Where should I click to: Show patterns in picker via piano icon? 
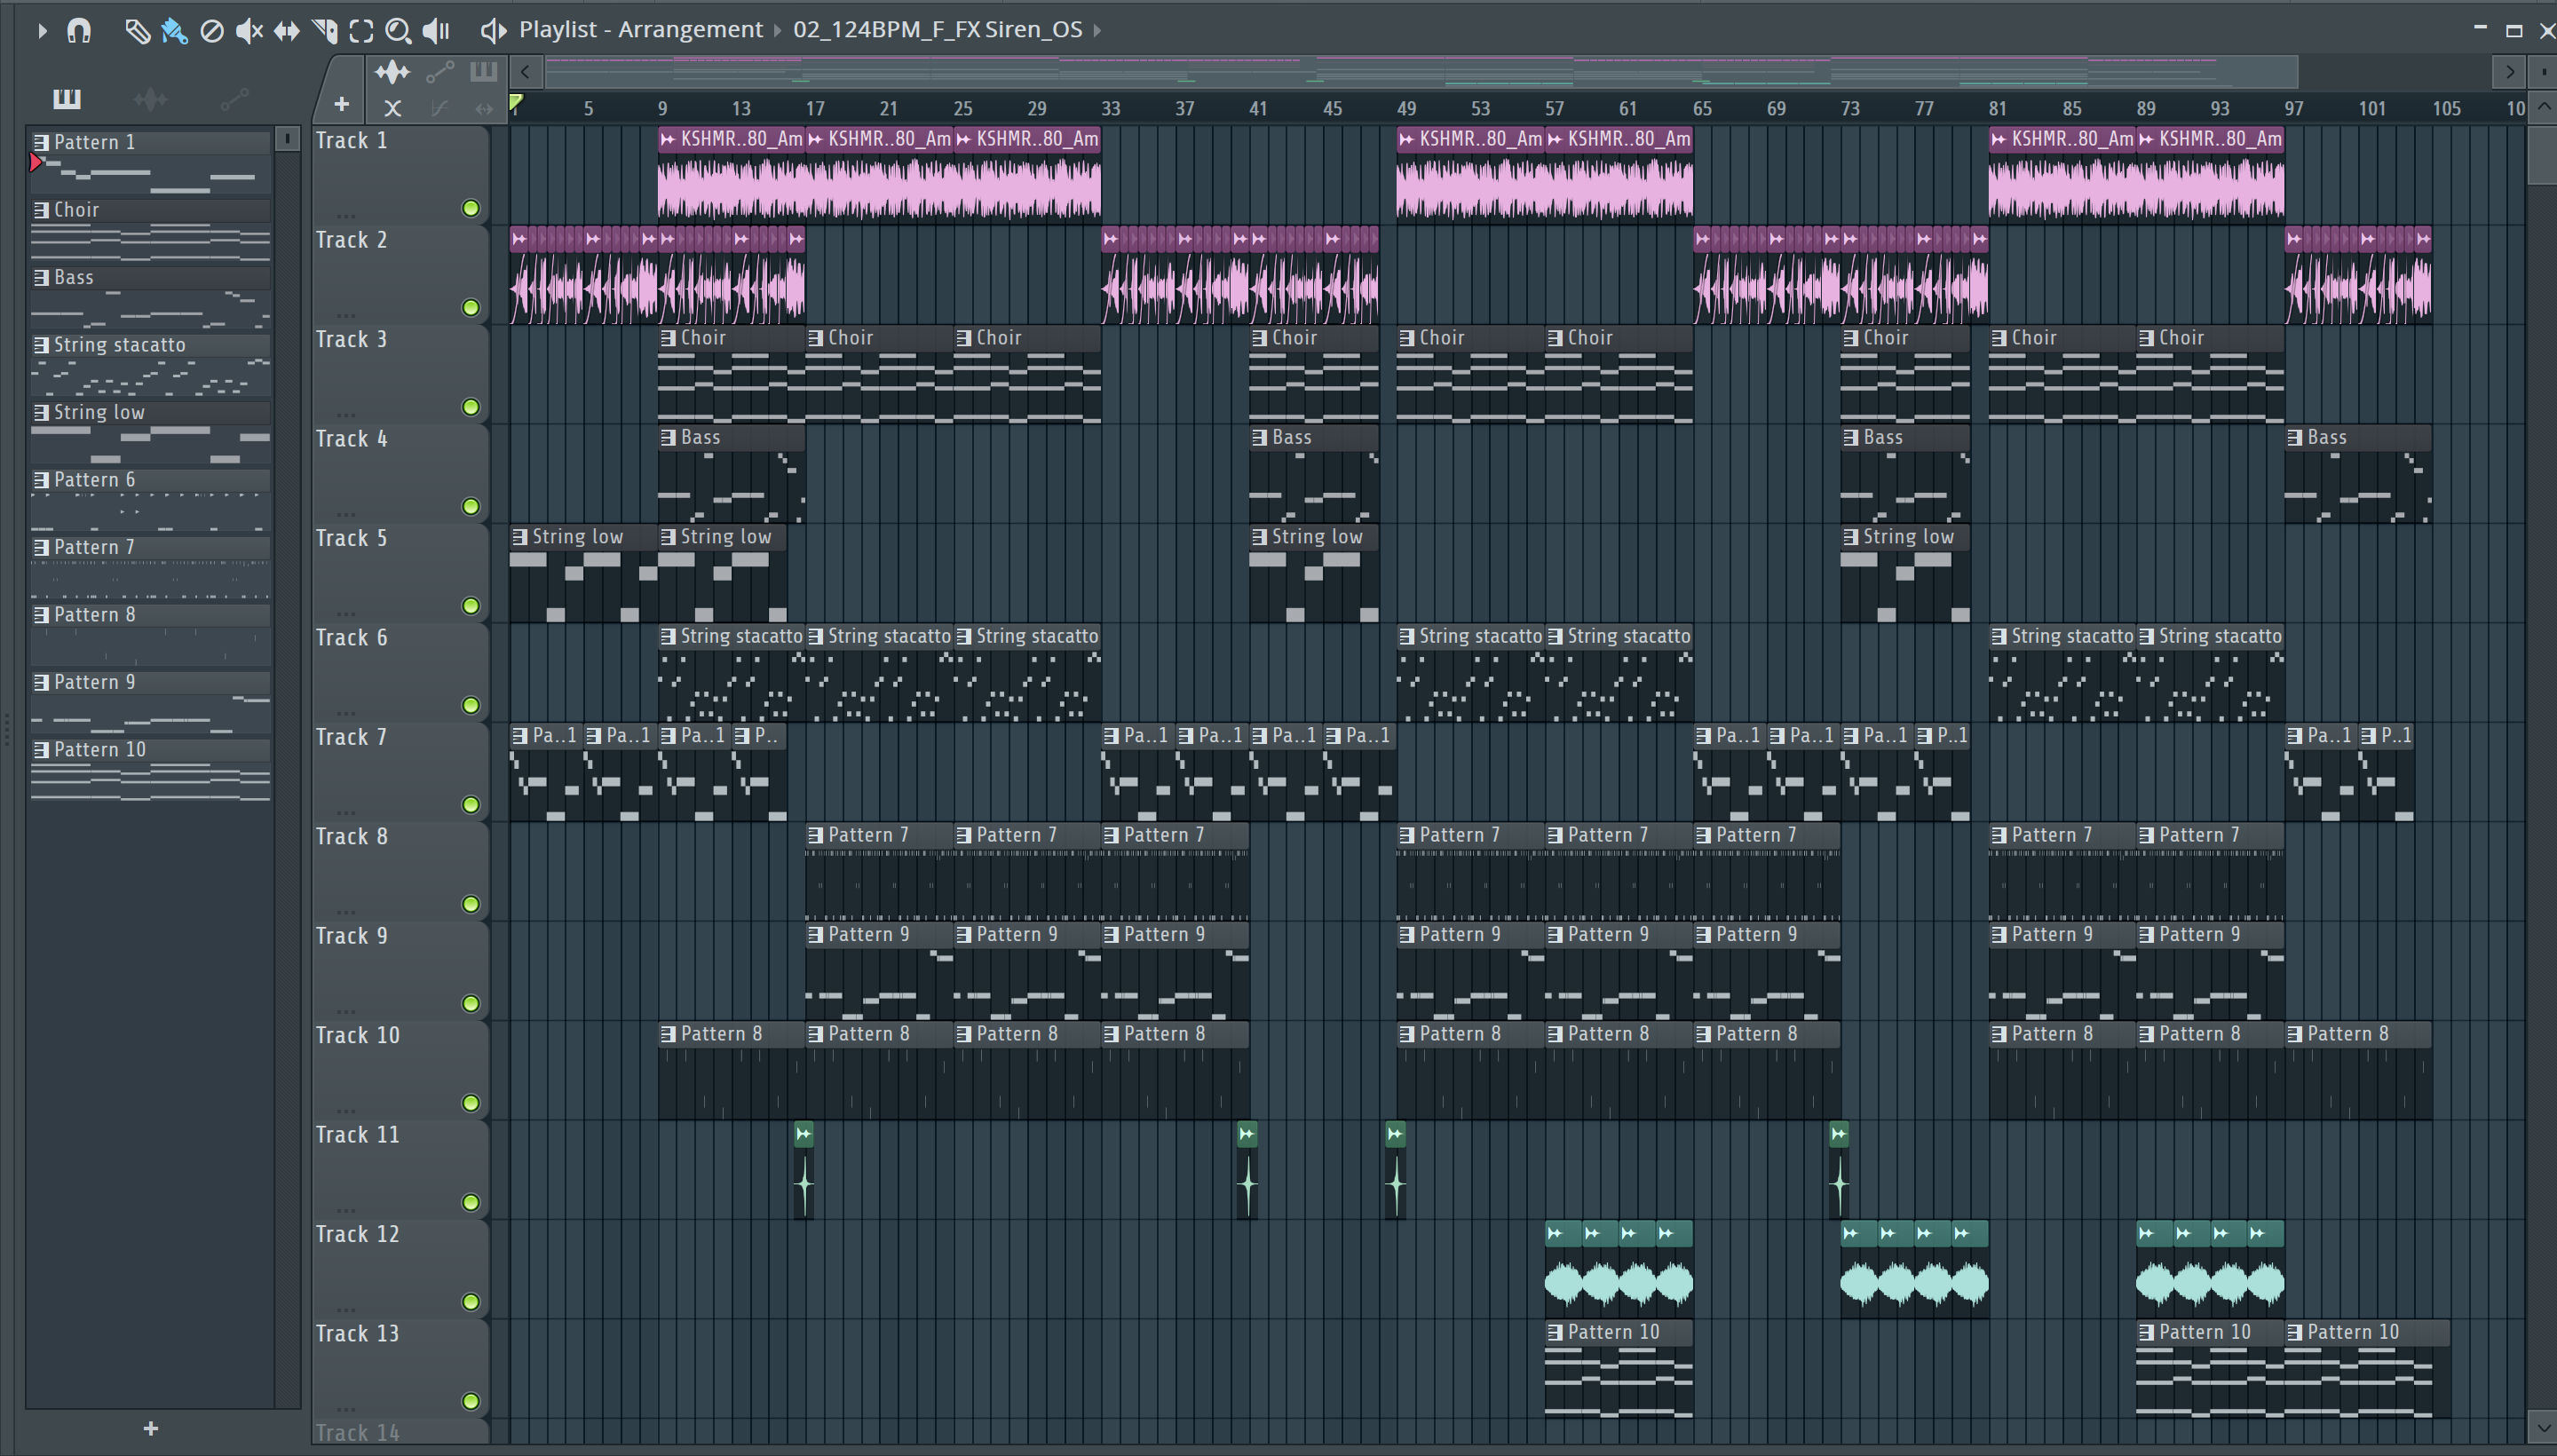point(67,98)
